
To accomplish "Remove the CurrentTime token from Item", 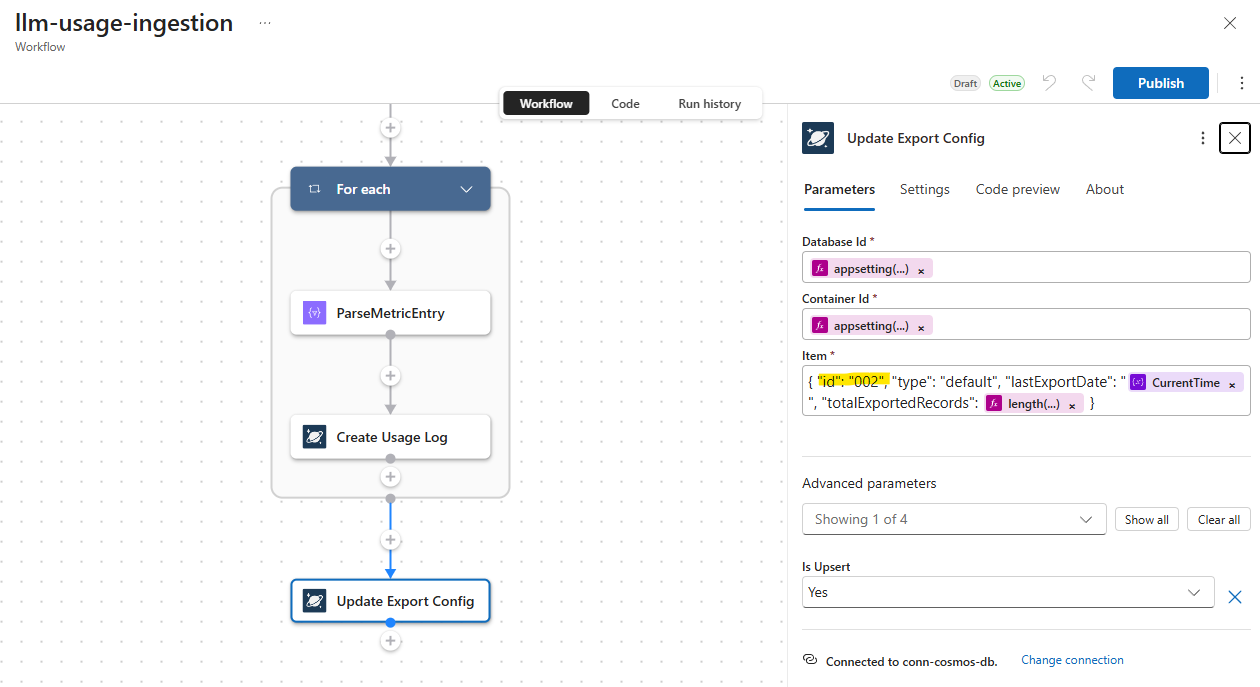I will (x=1232, y=384).
